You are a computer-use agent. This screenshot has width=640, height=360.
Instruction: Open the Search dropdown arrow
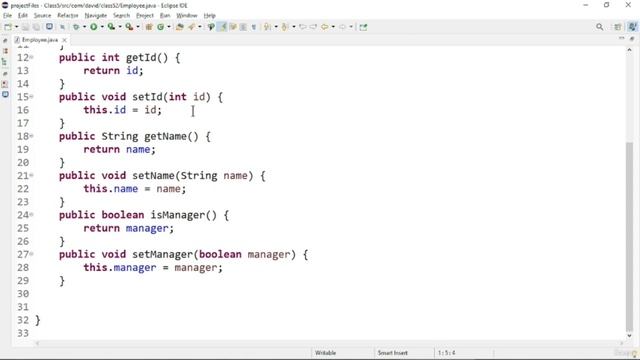pos(200,27)
